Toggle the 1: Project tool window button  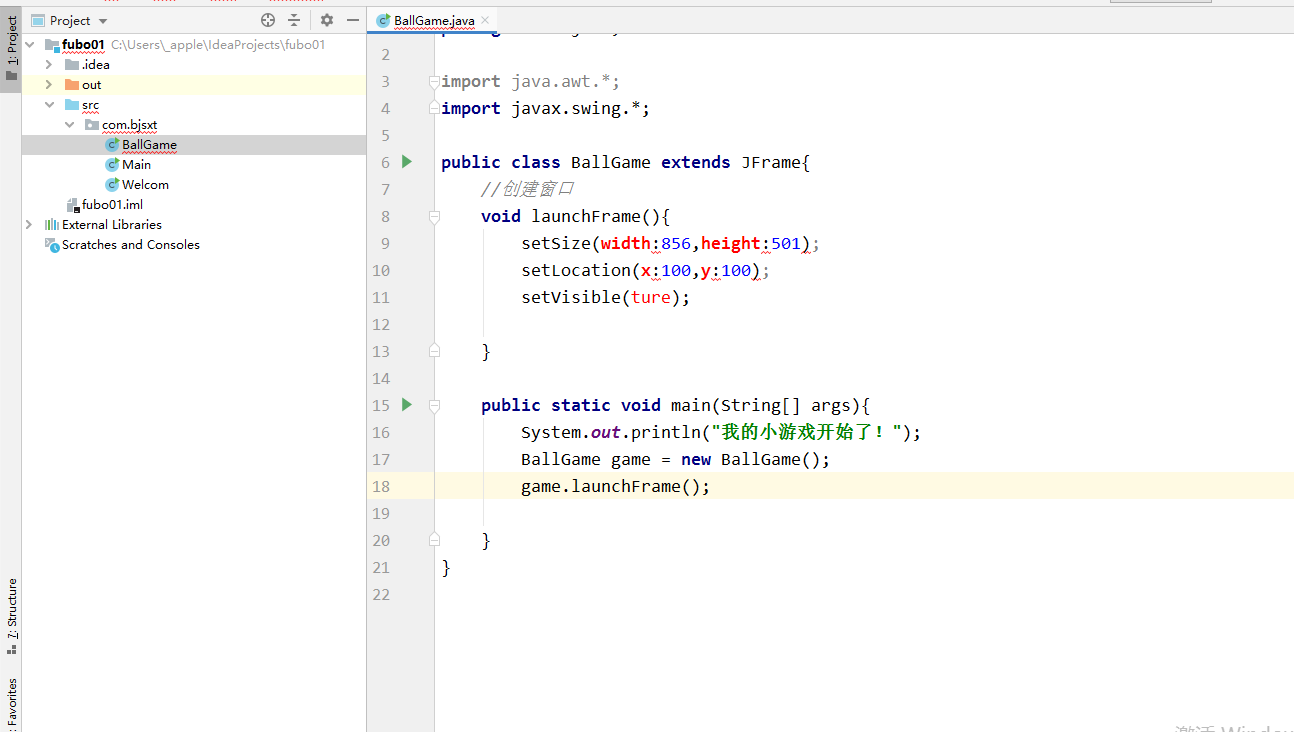point(11,47)
